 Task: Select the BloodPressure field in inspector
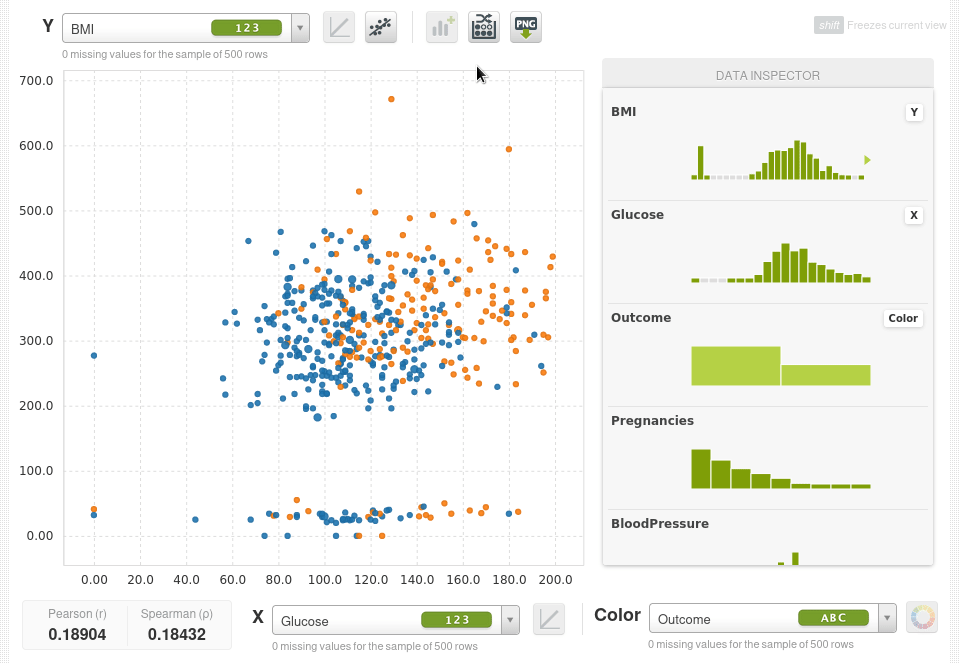click(x=659, y=523)
